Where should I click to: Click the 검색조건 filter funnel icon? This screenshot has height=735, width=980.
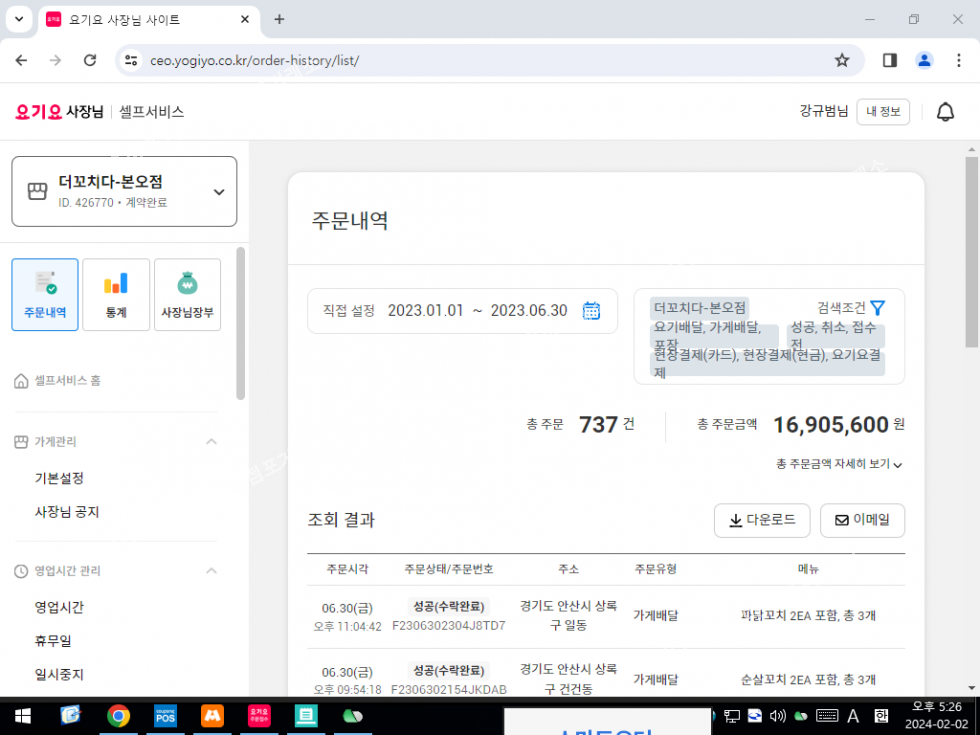[878, 308]
